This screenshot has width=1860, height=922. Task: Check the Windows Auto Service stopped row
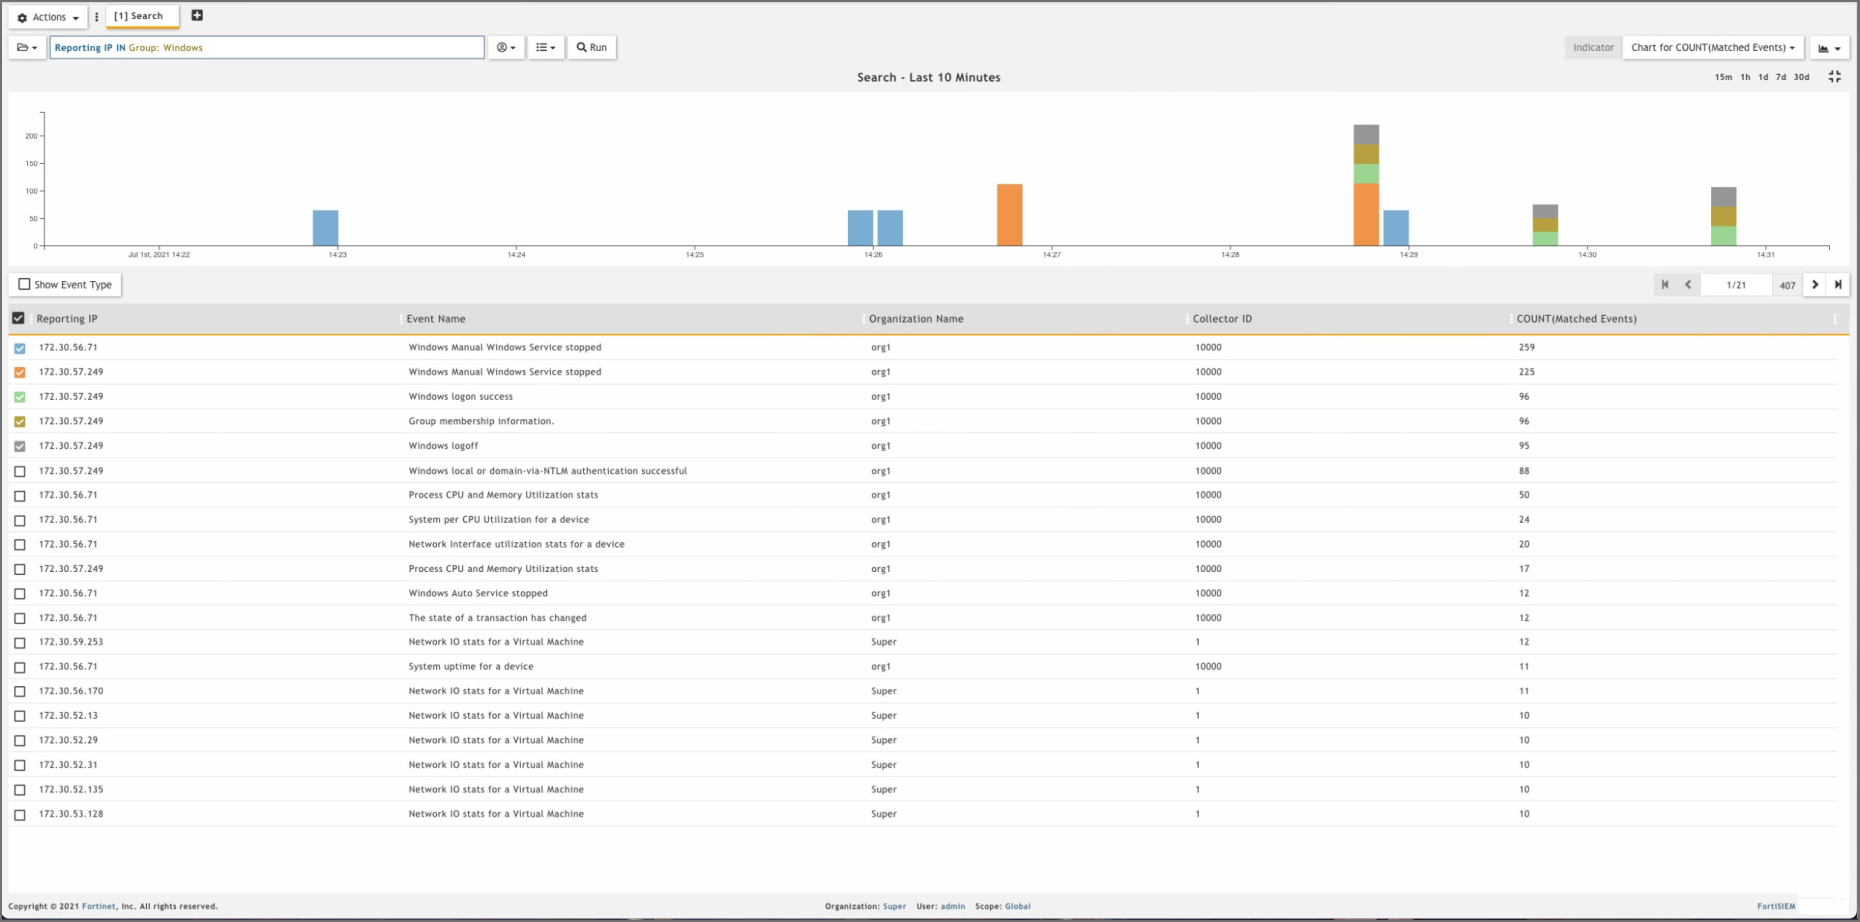(20, 594)
